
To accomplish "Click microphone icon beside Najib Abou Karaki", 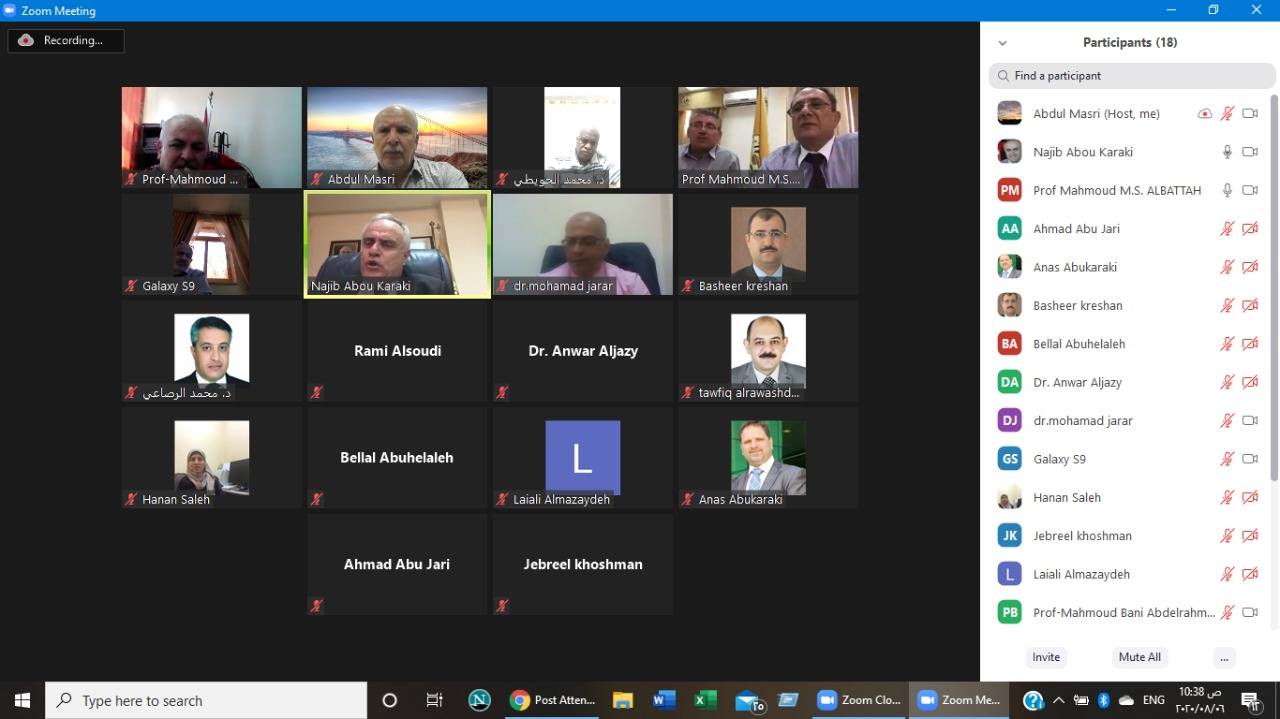I will [x=1227, y=152].
